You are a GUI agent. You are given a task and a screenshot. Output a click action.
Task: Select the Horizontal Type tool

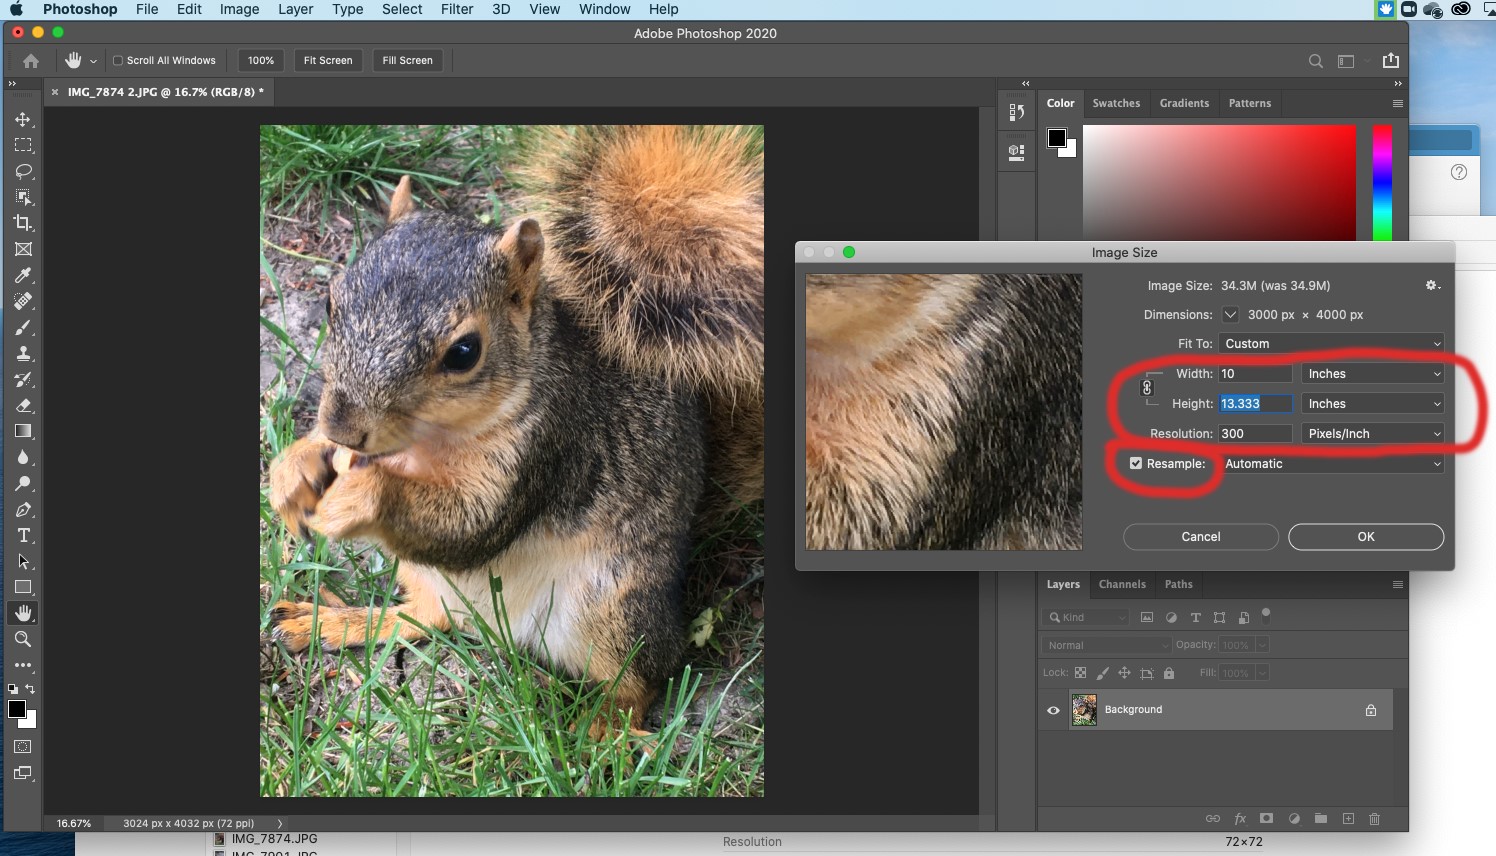(x=23, y=535)
